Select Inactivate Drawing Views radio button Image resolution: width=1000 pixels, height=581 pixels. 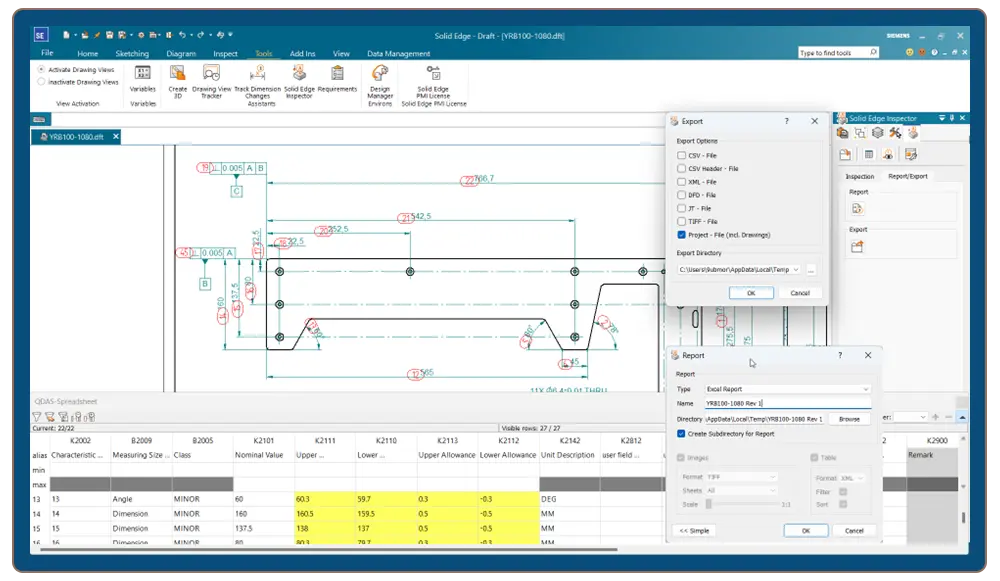click(x=41, y=82)
